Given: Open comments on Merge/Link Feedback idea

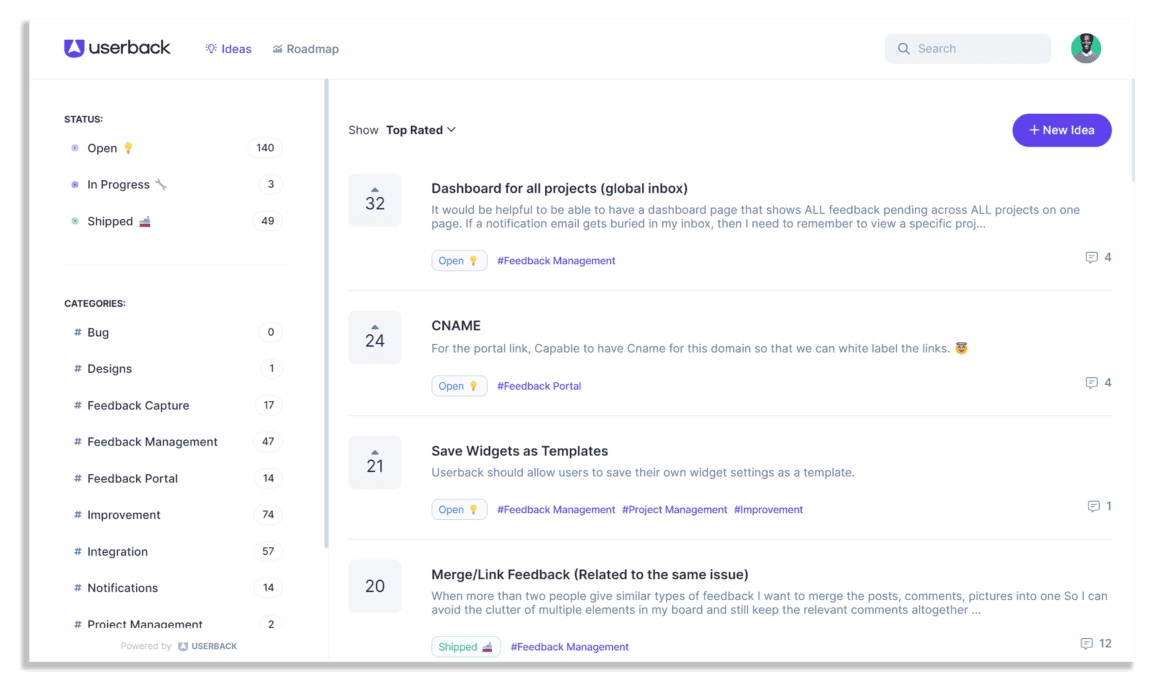Looking at the screenshot, I should [1088, 643].
